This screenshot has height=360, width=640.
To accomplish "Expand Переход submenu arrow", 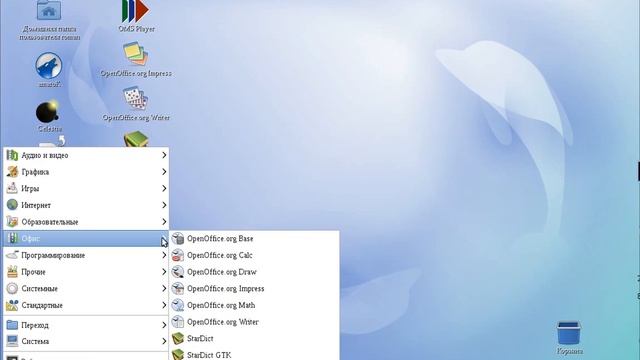I will click(164, 325).
